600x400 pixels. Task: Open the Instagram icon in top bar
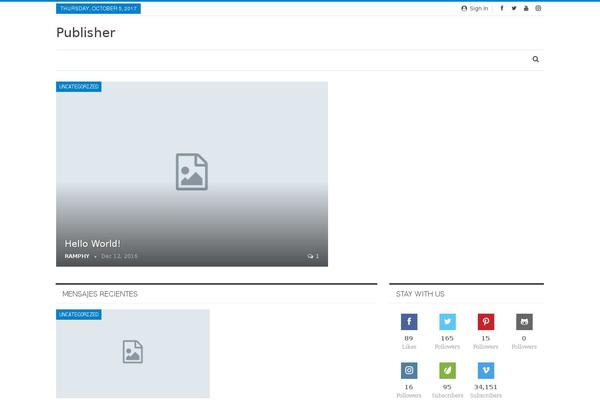(538, 8)
